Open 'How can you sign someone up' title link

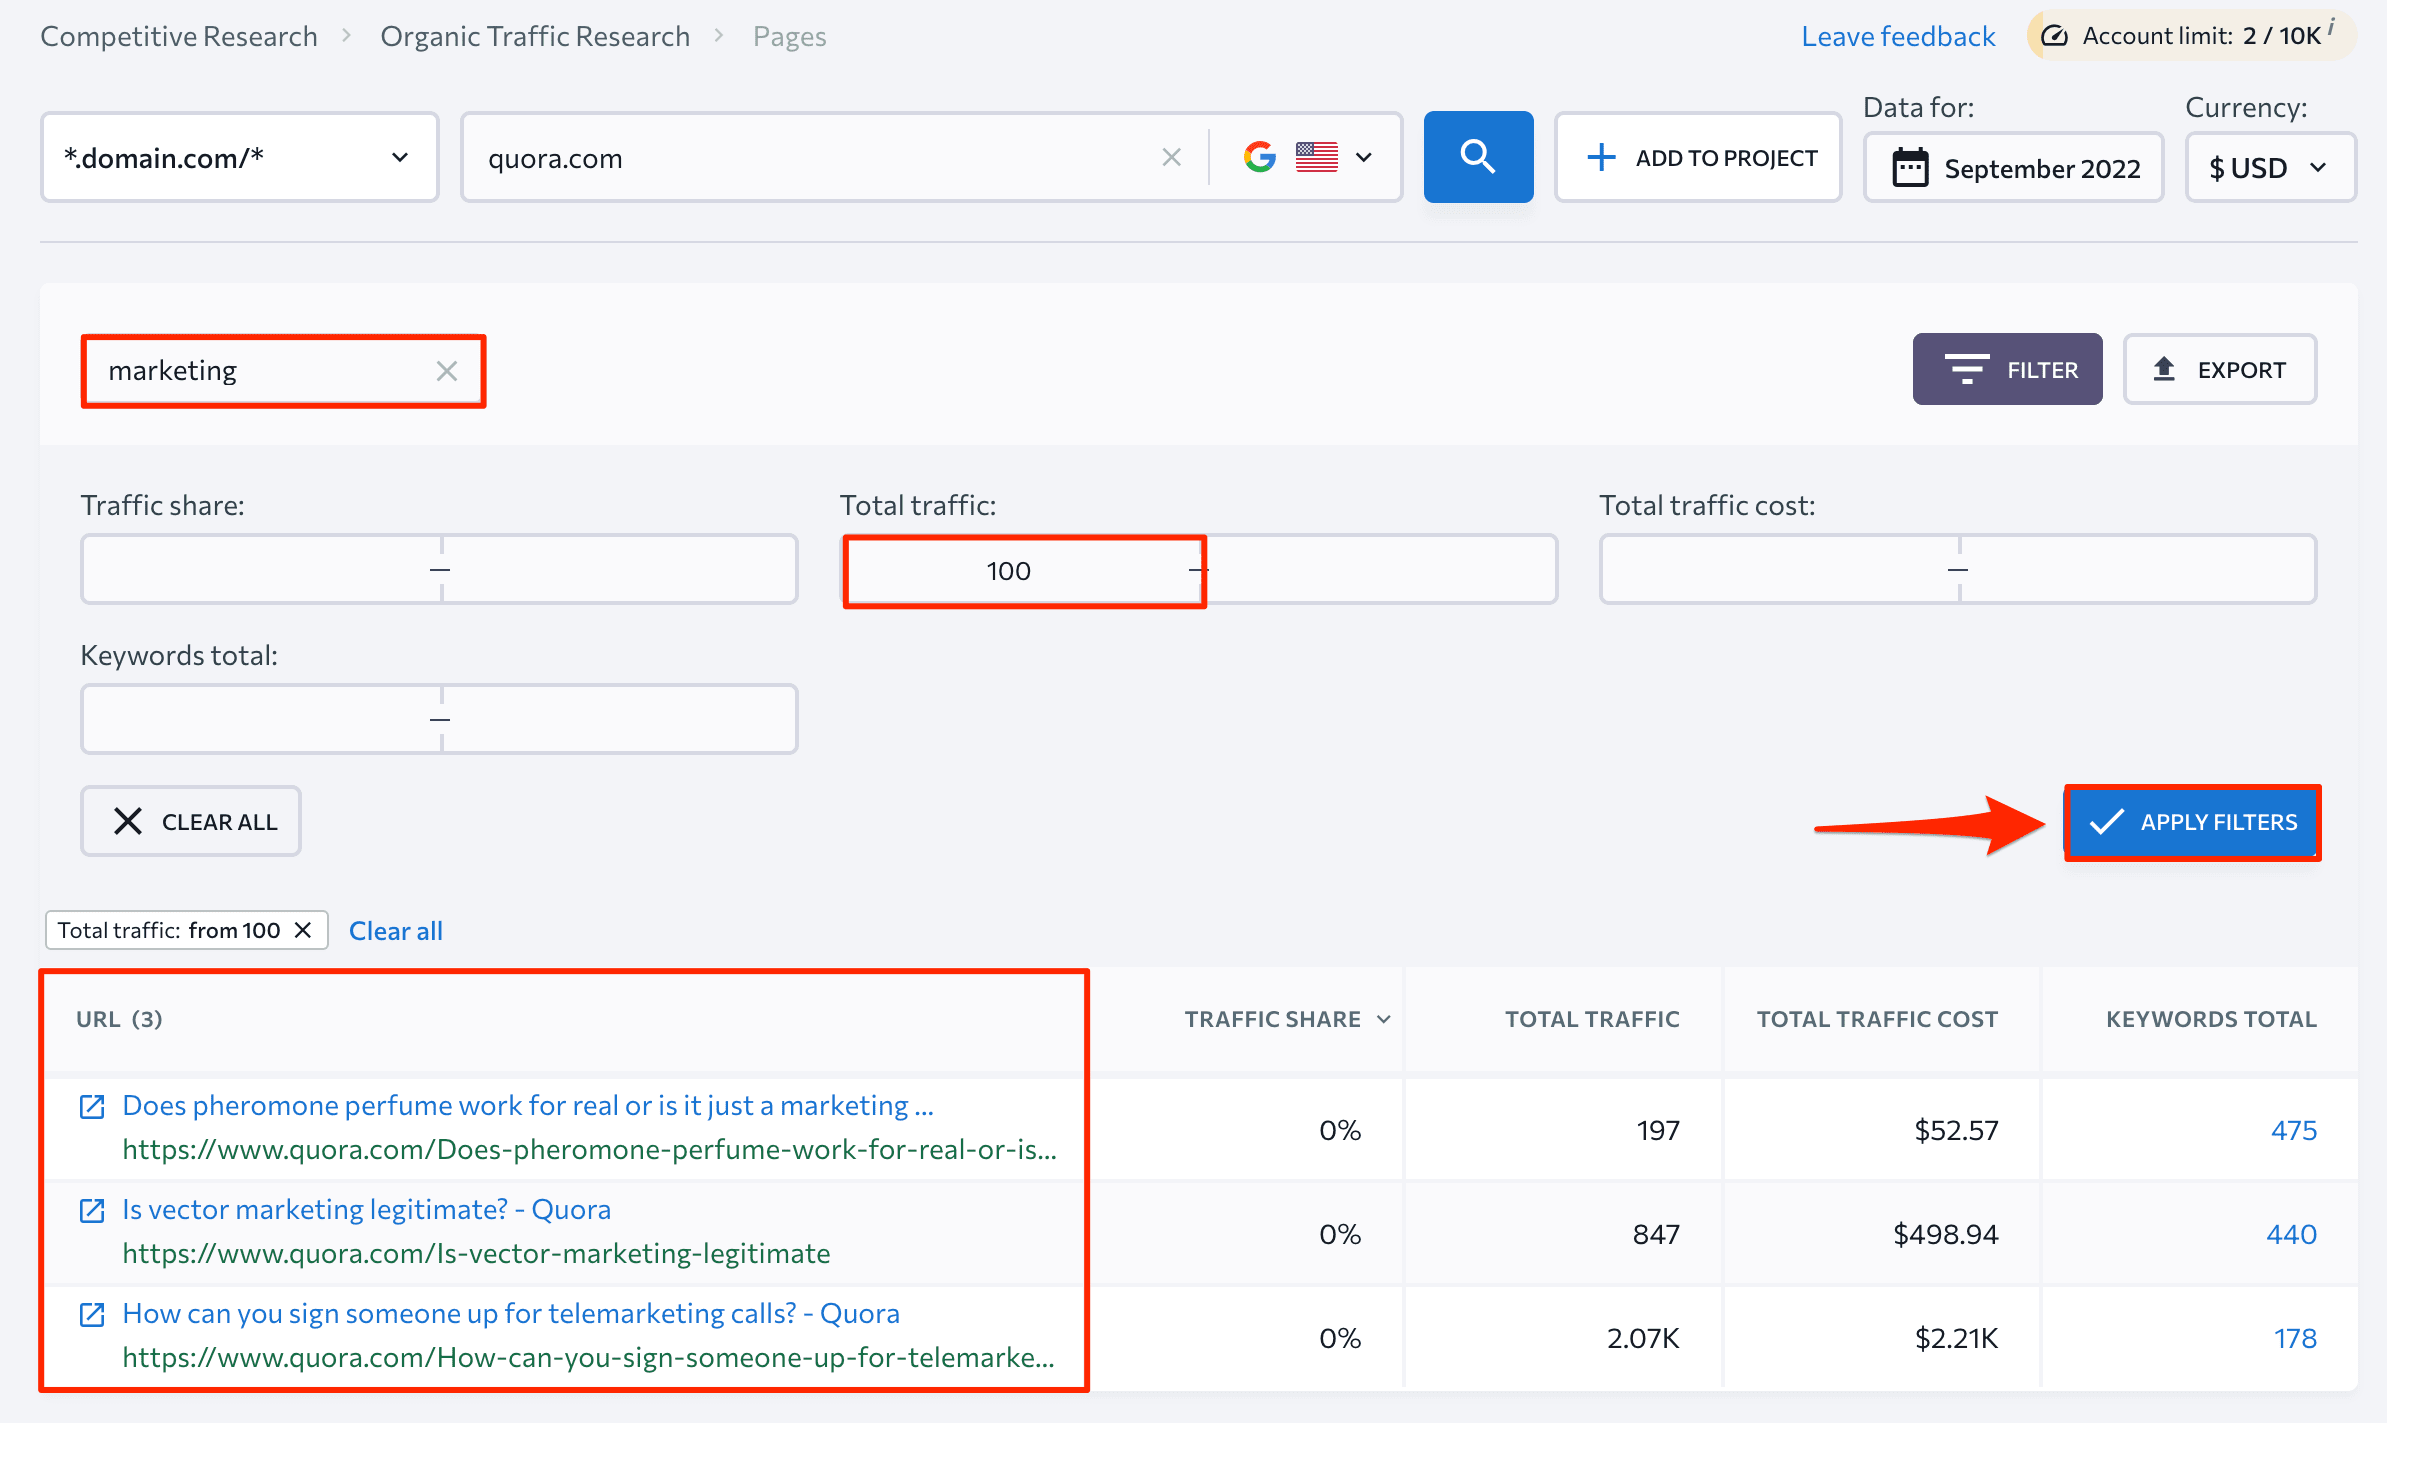click(511, 1313)
